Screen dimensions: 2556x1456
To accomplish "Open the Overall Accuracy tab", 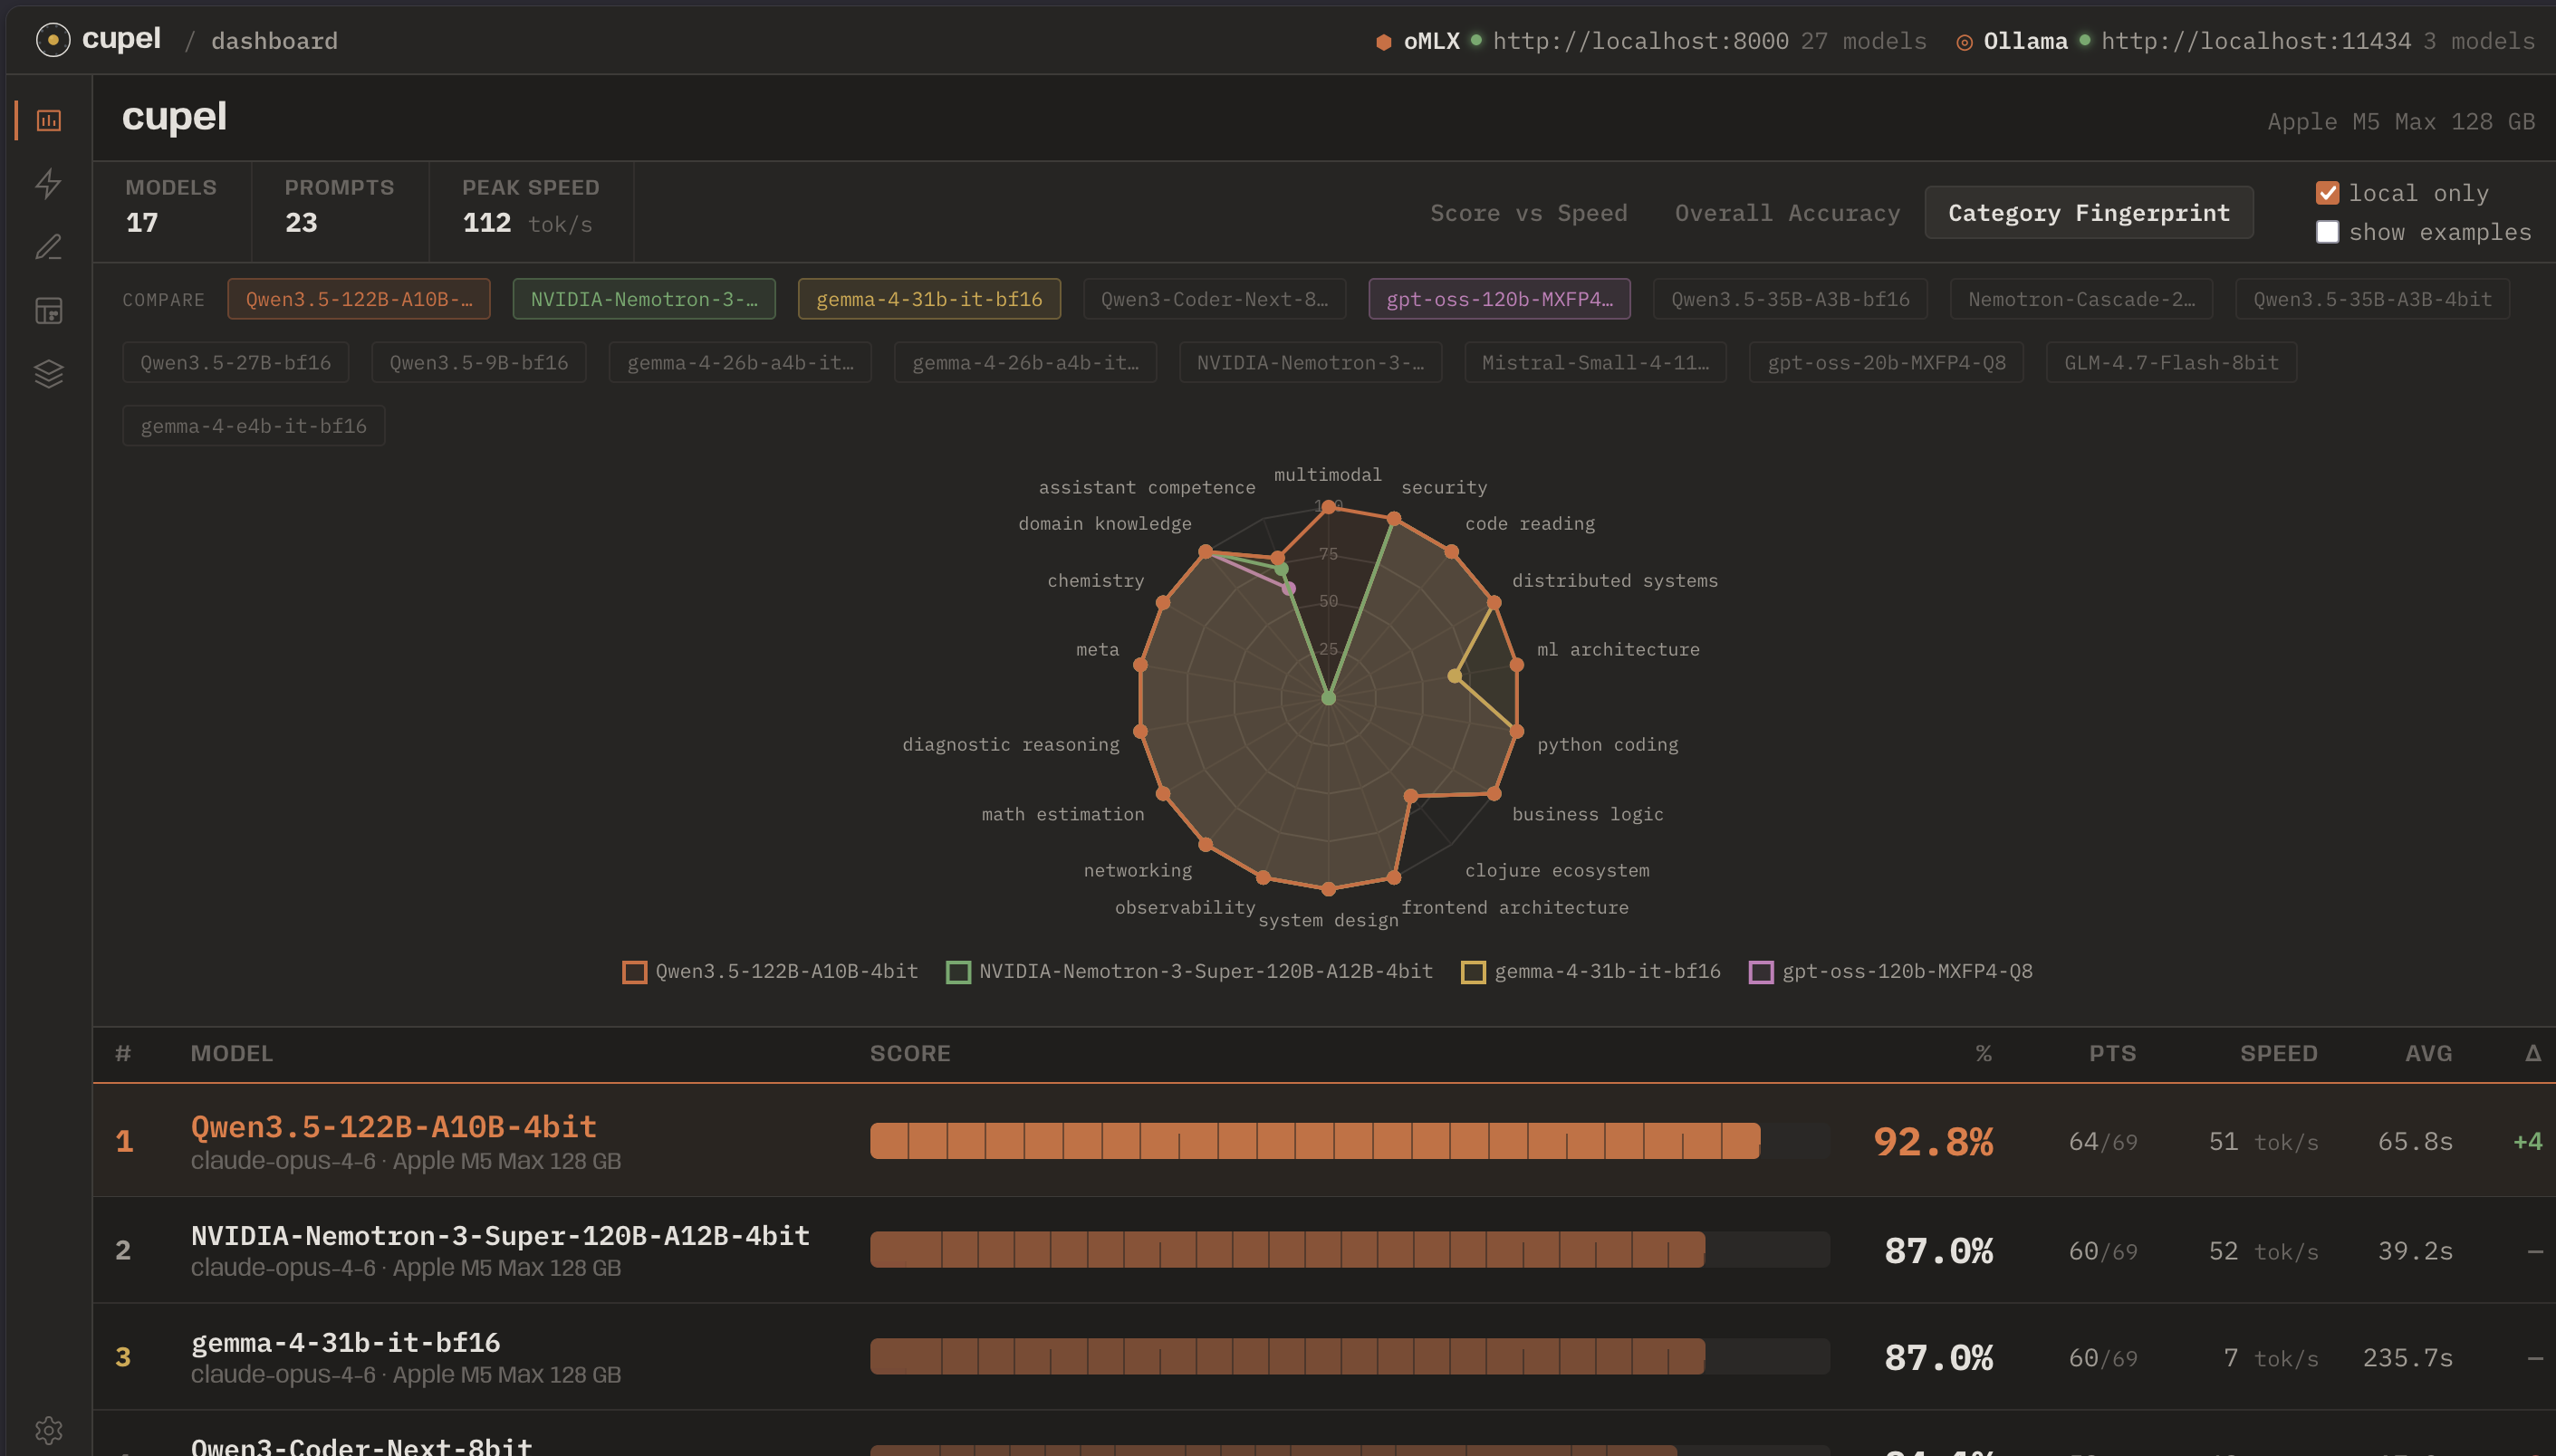I will click(1786, 212).
